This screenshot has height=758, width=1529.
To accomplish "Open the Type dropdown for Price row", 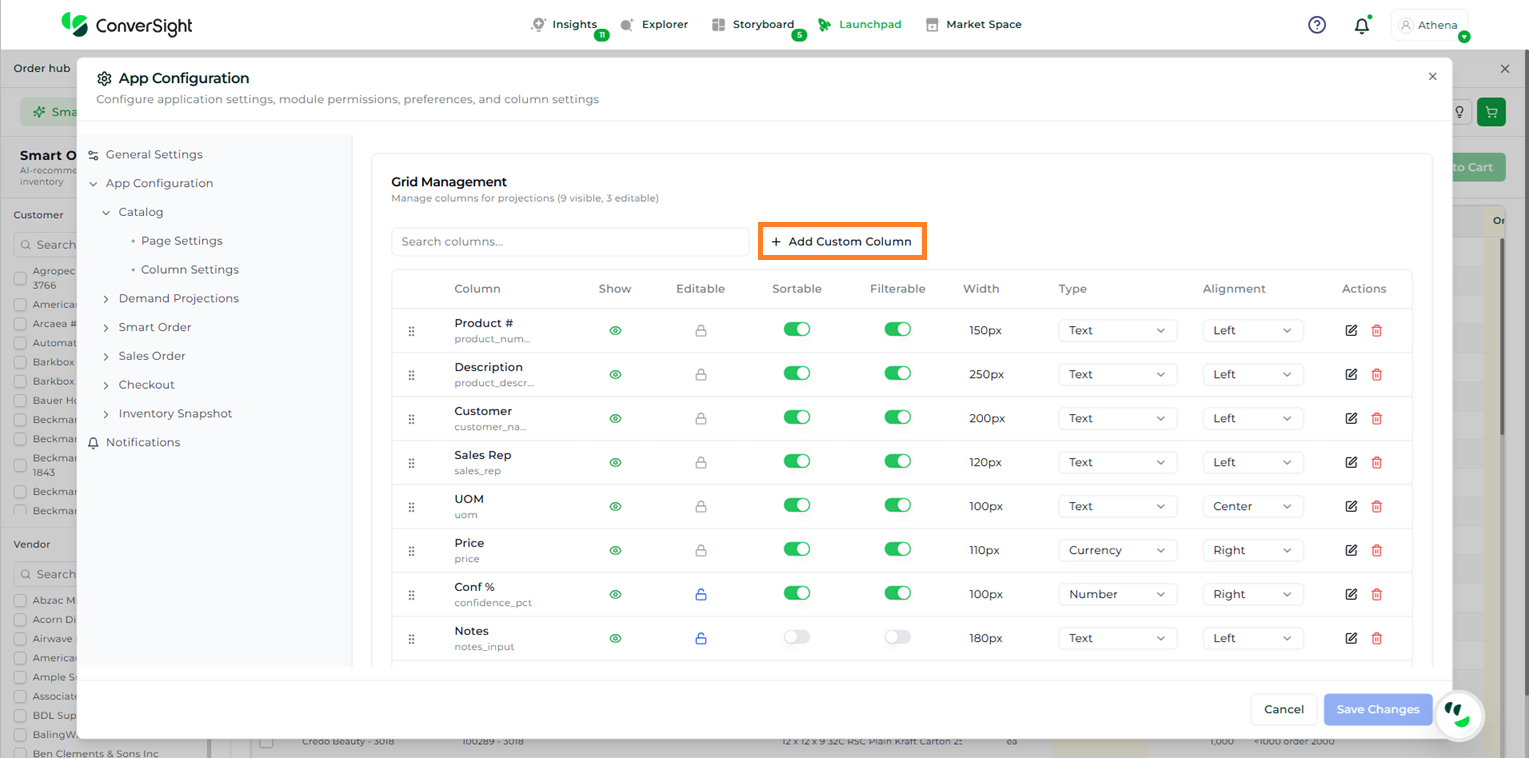I will tap(1117, 550).
